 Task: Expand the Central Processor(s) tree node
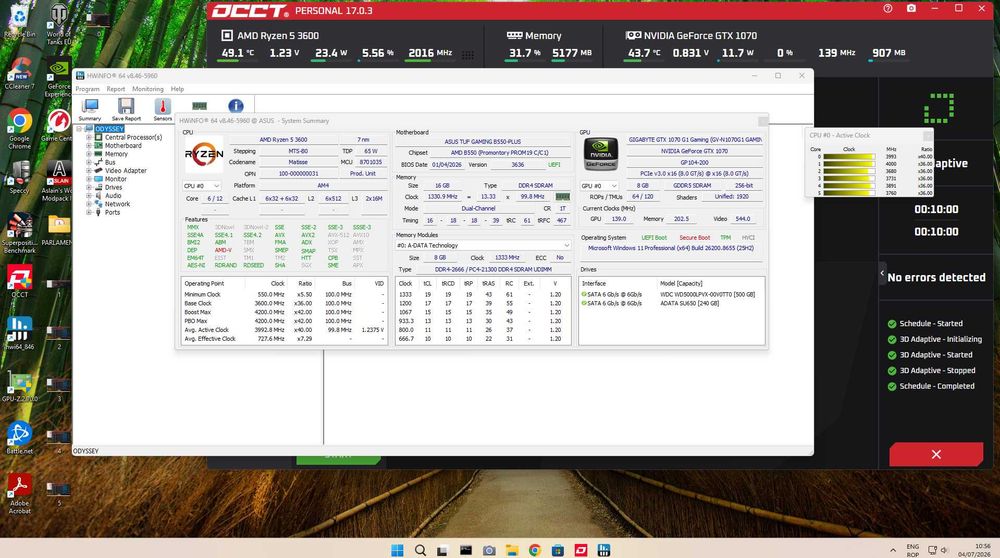(x=89, y=137)
